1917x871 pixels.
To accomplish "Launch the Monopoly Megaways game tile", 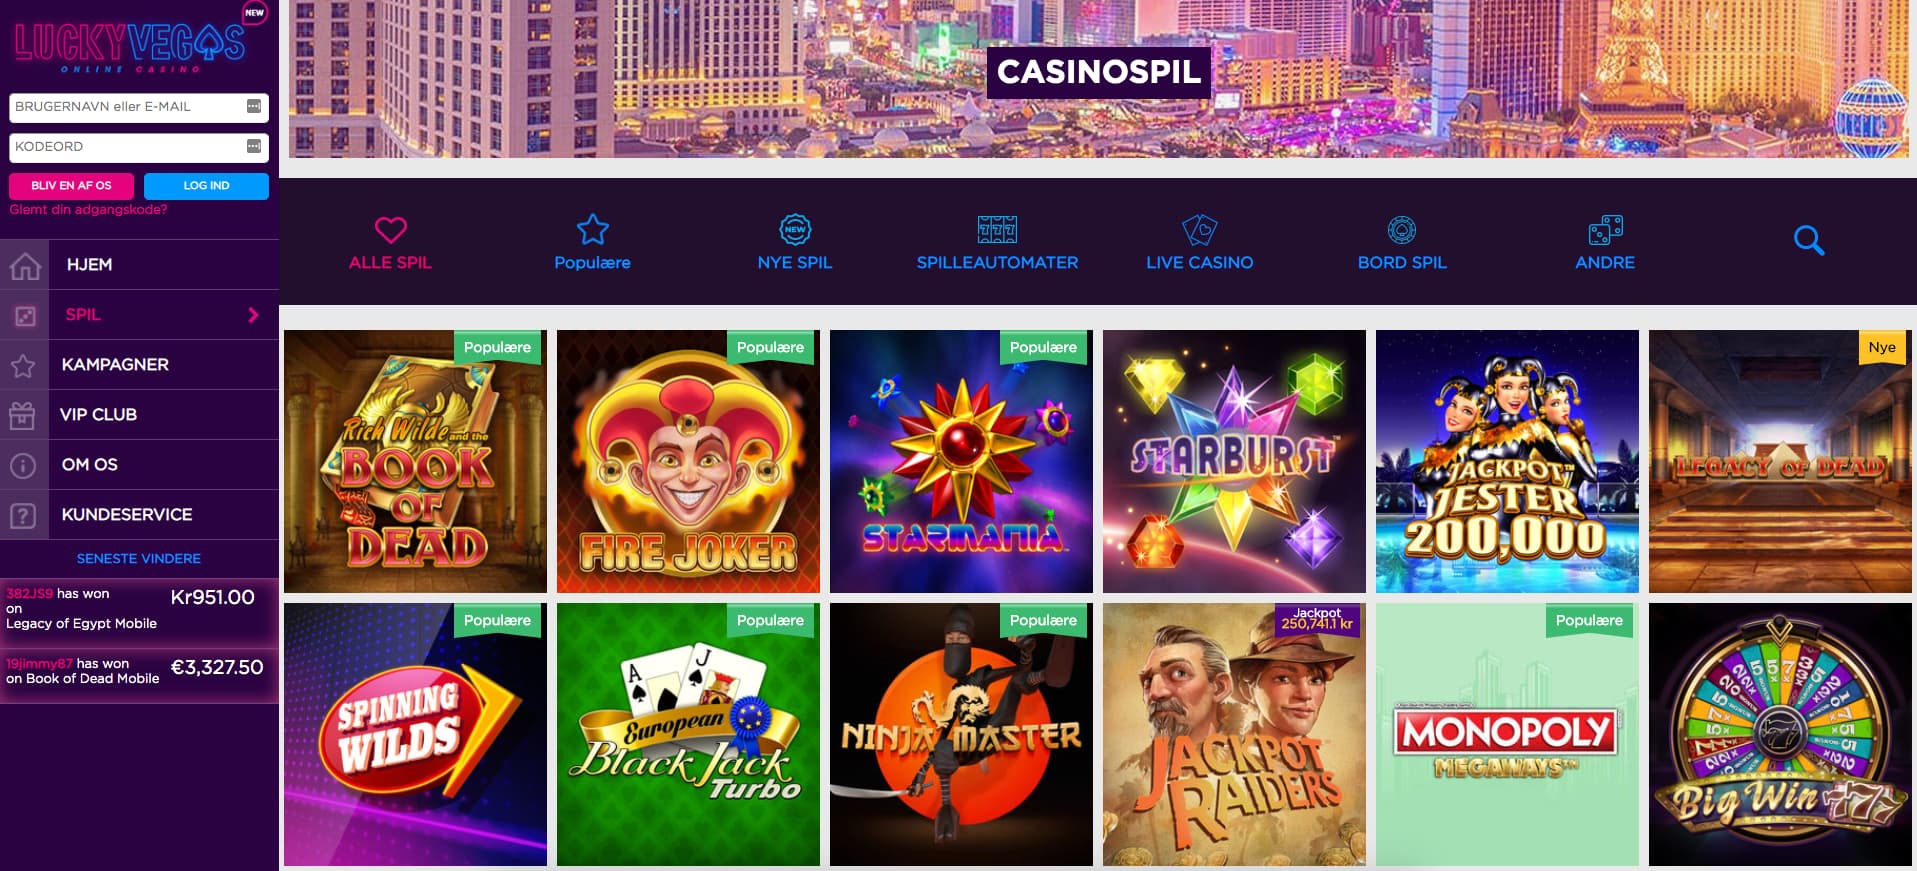I will [1507, 734].
